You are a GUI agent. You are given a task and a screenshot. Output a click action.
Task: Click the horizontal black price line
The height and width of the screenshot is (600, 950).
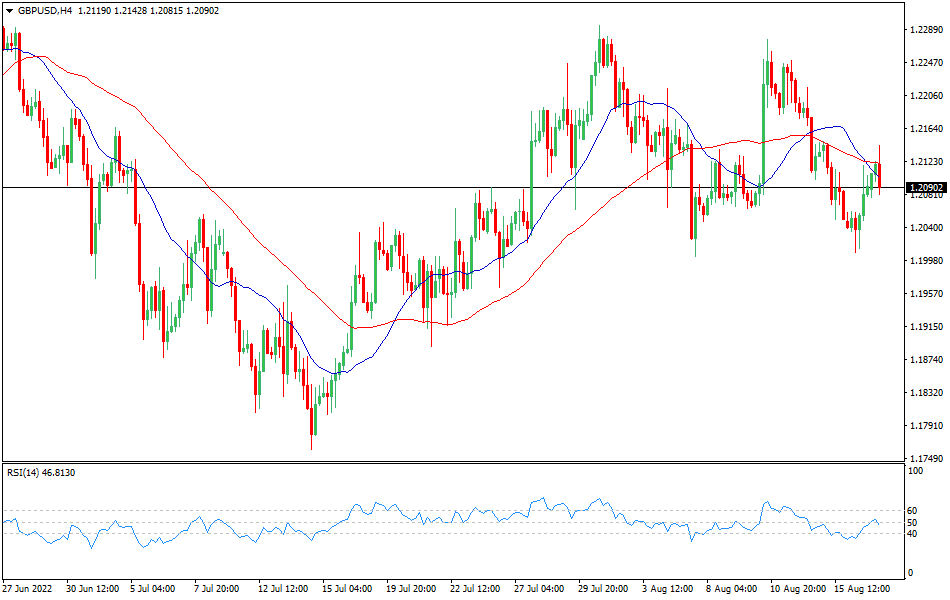coord(400,186)
